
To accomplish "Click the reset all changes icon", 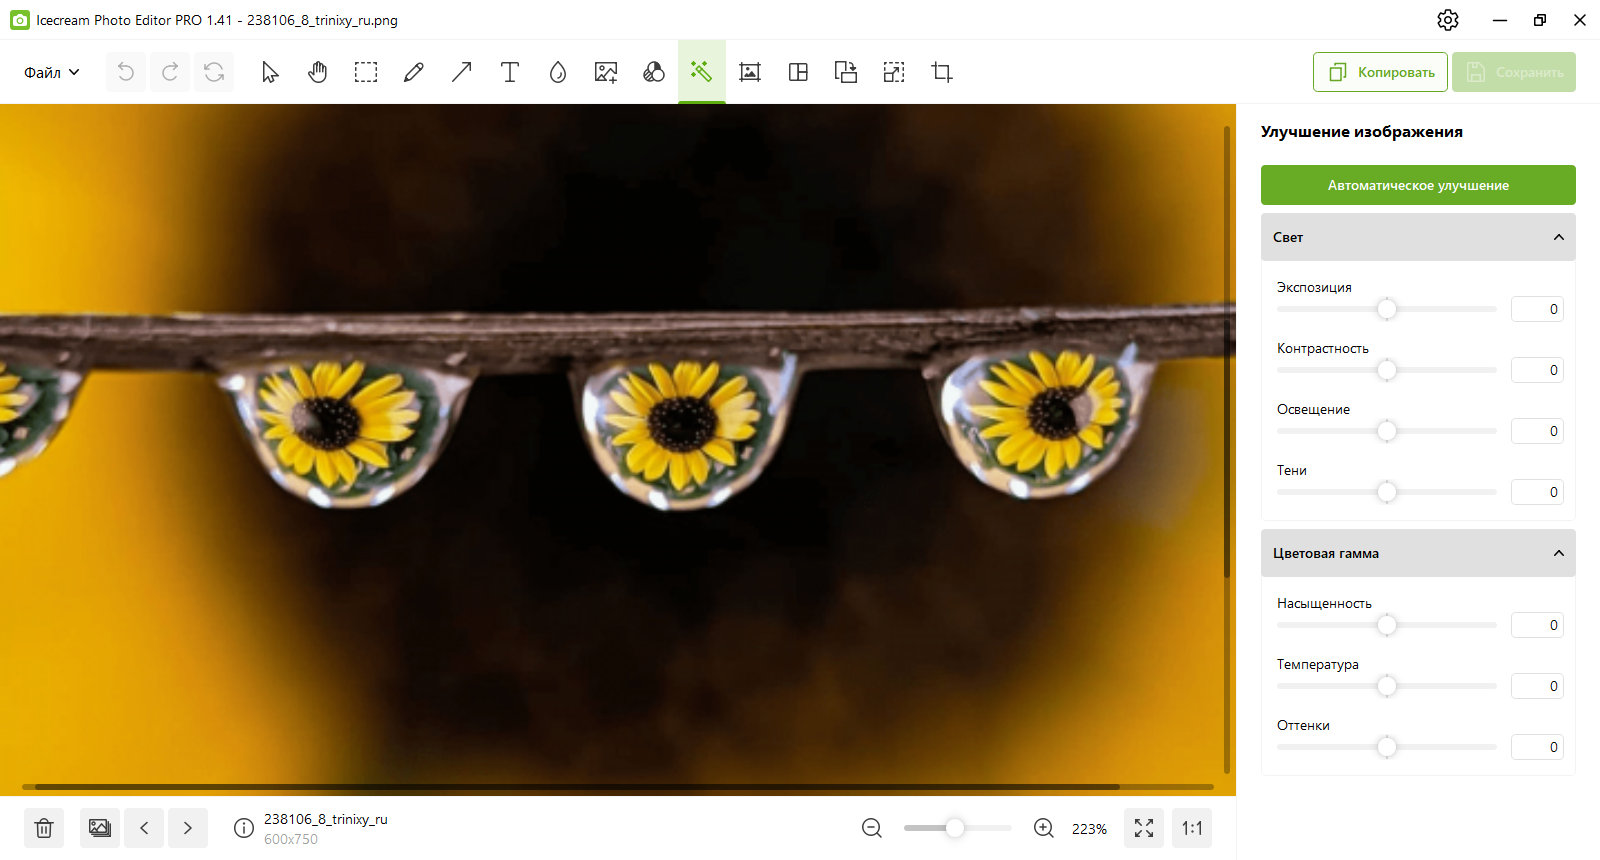I will pyautogui.click(x=214, y=72).
